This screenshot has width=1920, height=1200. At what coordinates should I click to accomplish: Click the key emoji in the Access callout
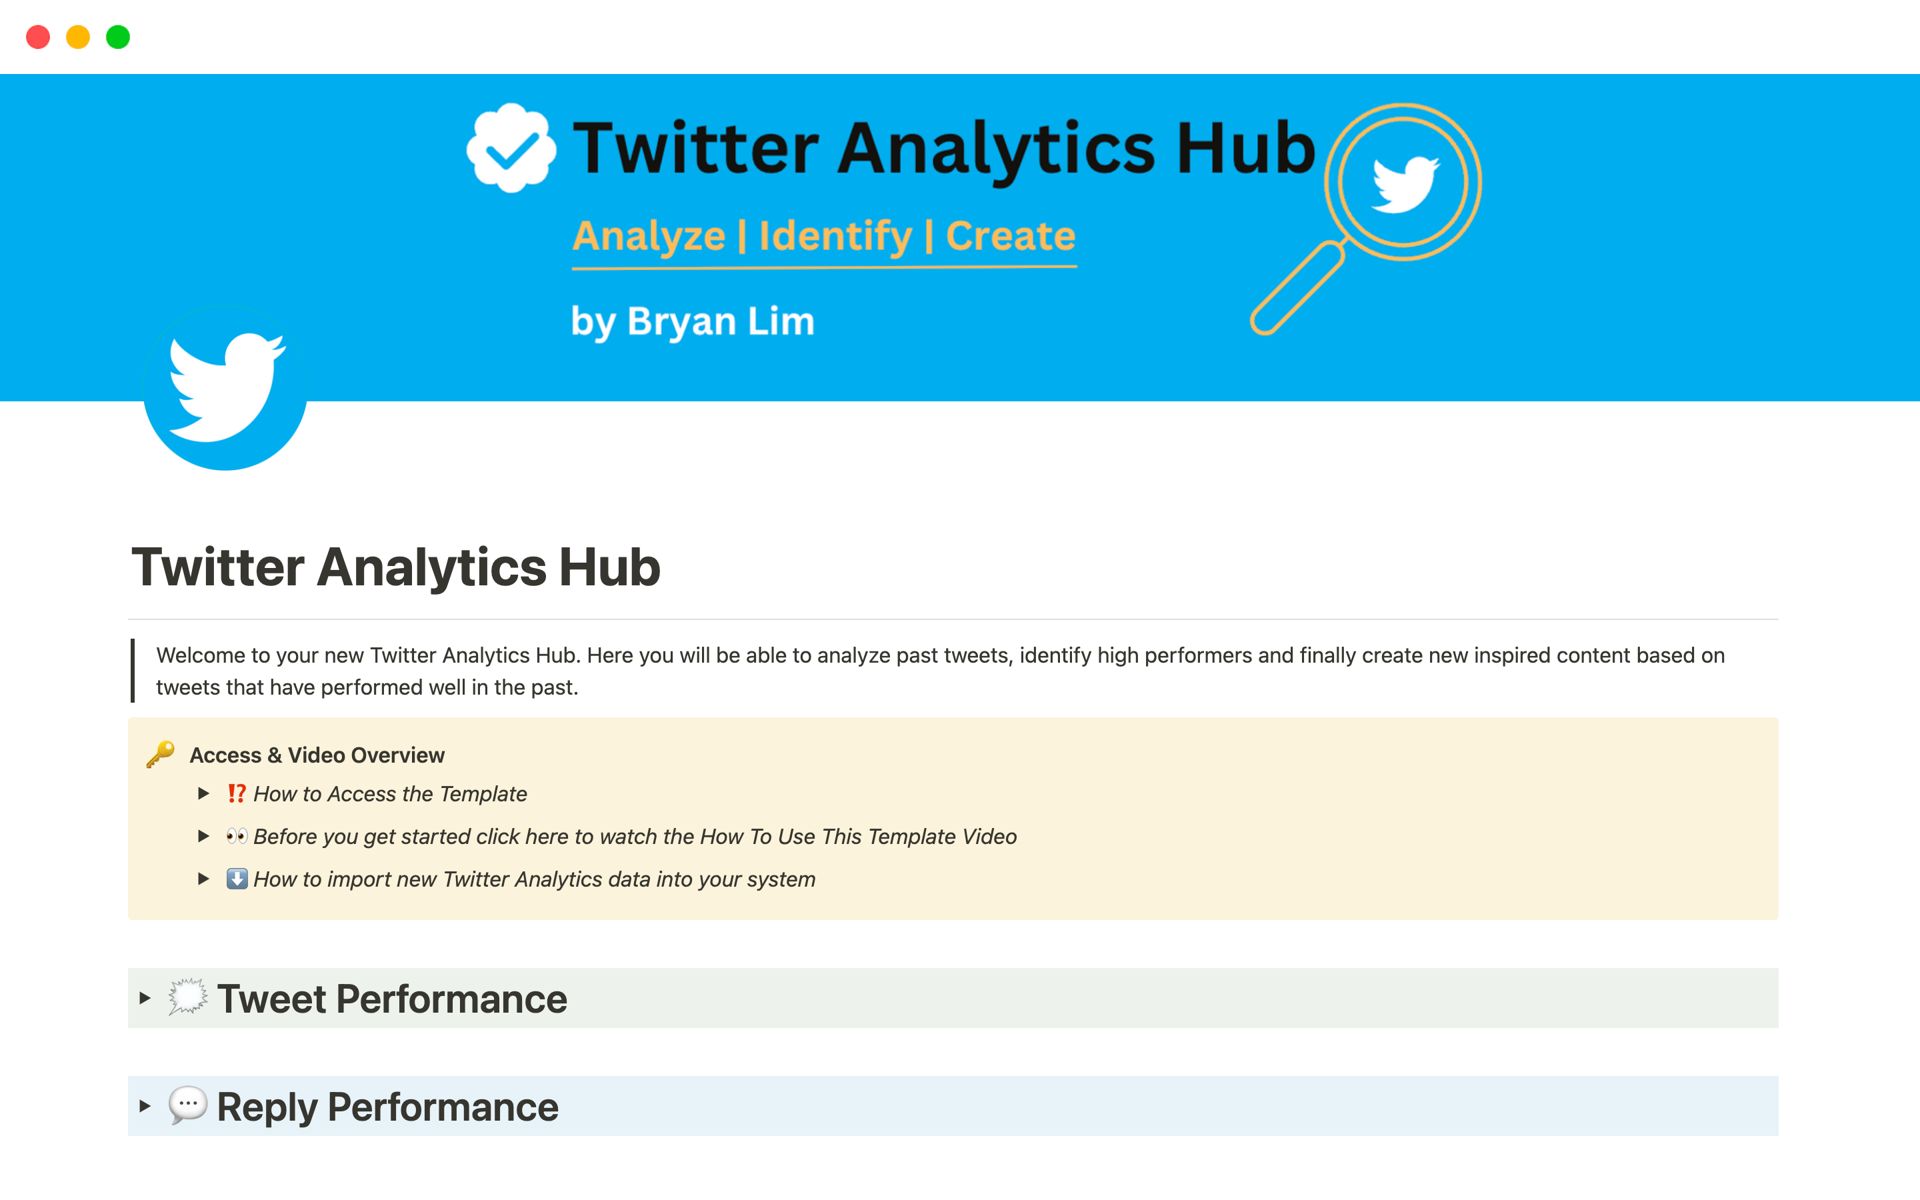[x=161, y=755]
